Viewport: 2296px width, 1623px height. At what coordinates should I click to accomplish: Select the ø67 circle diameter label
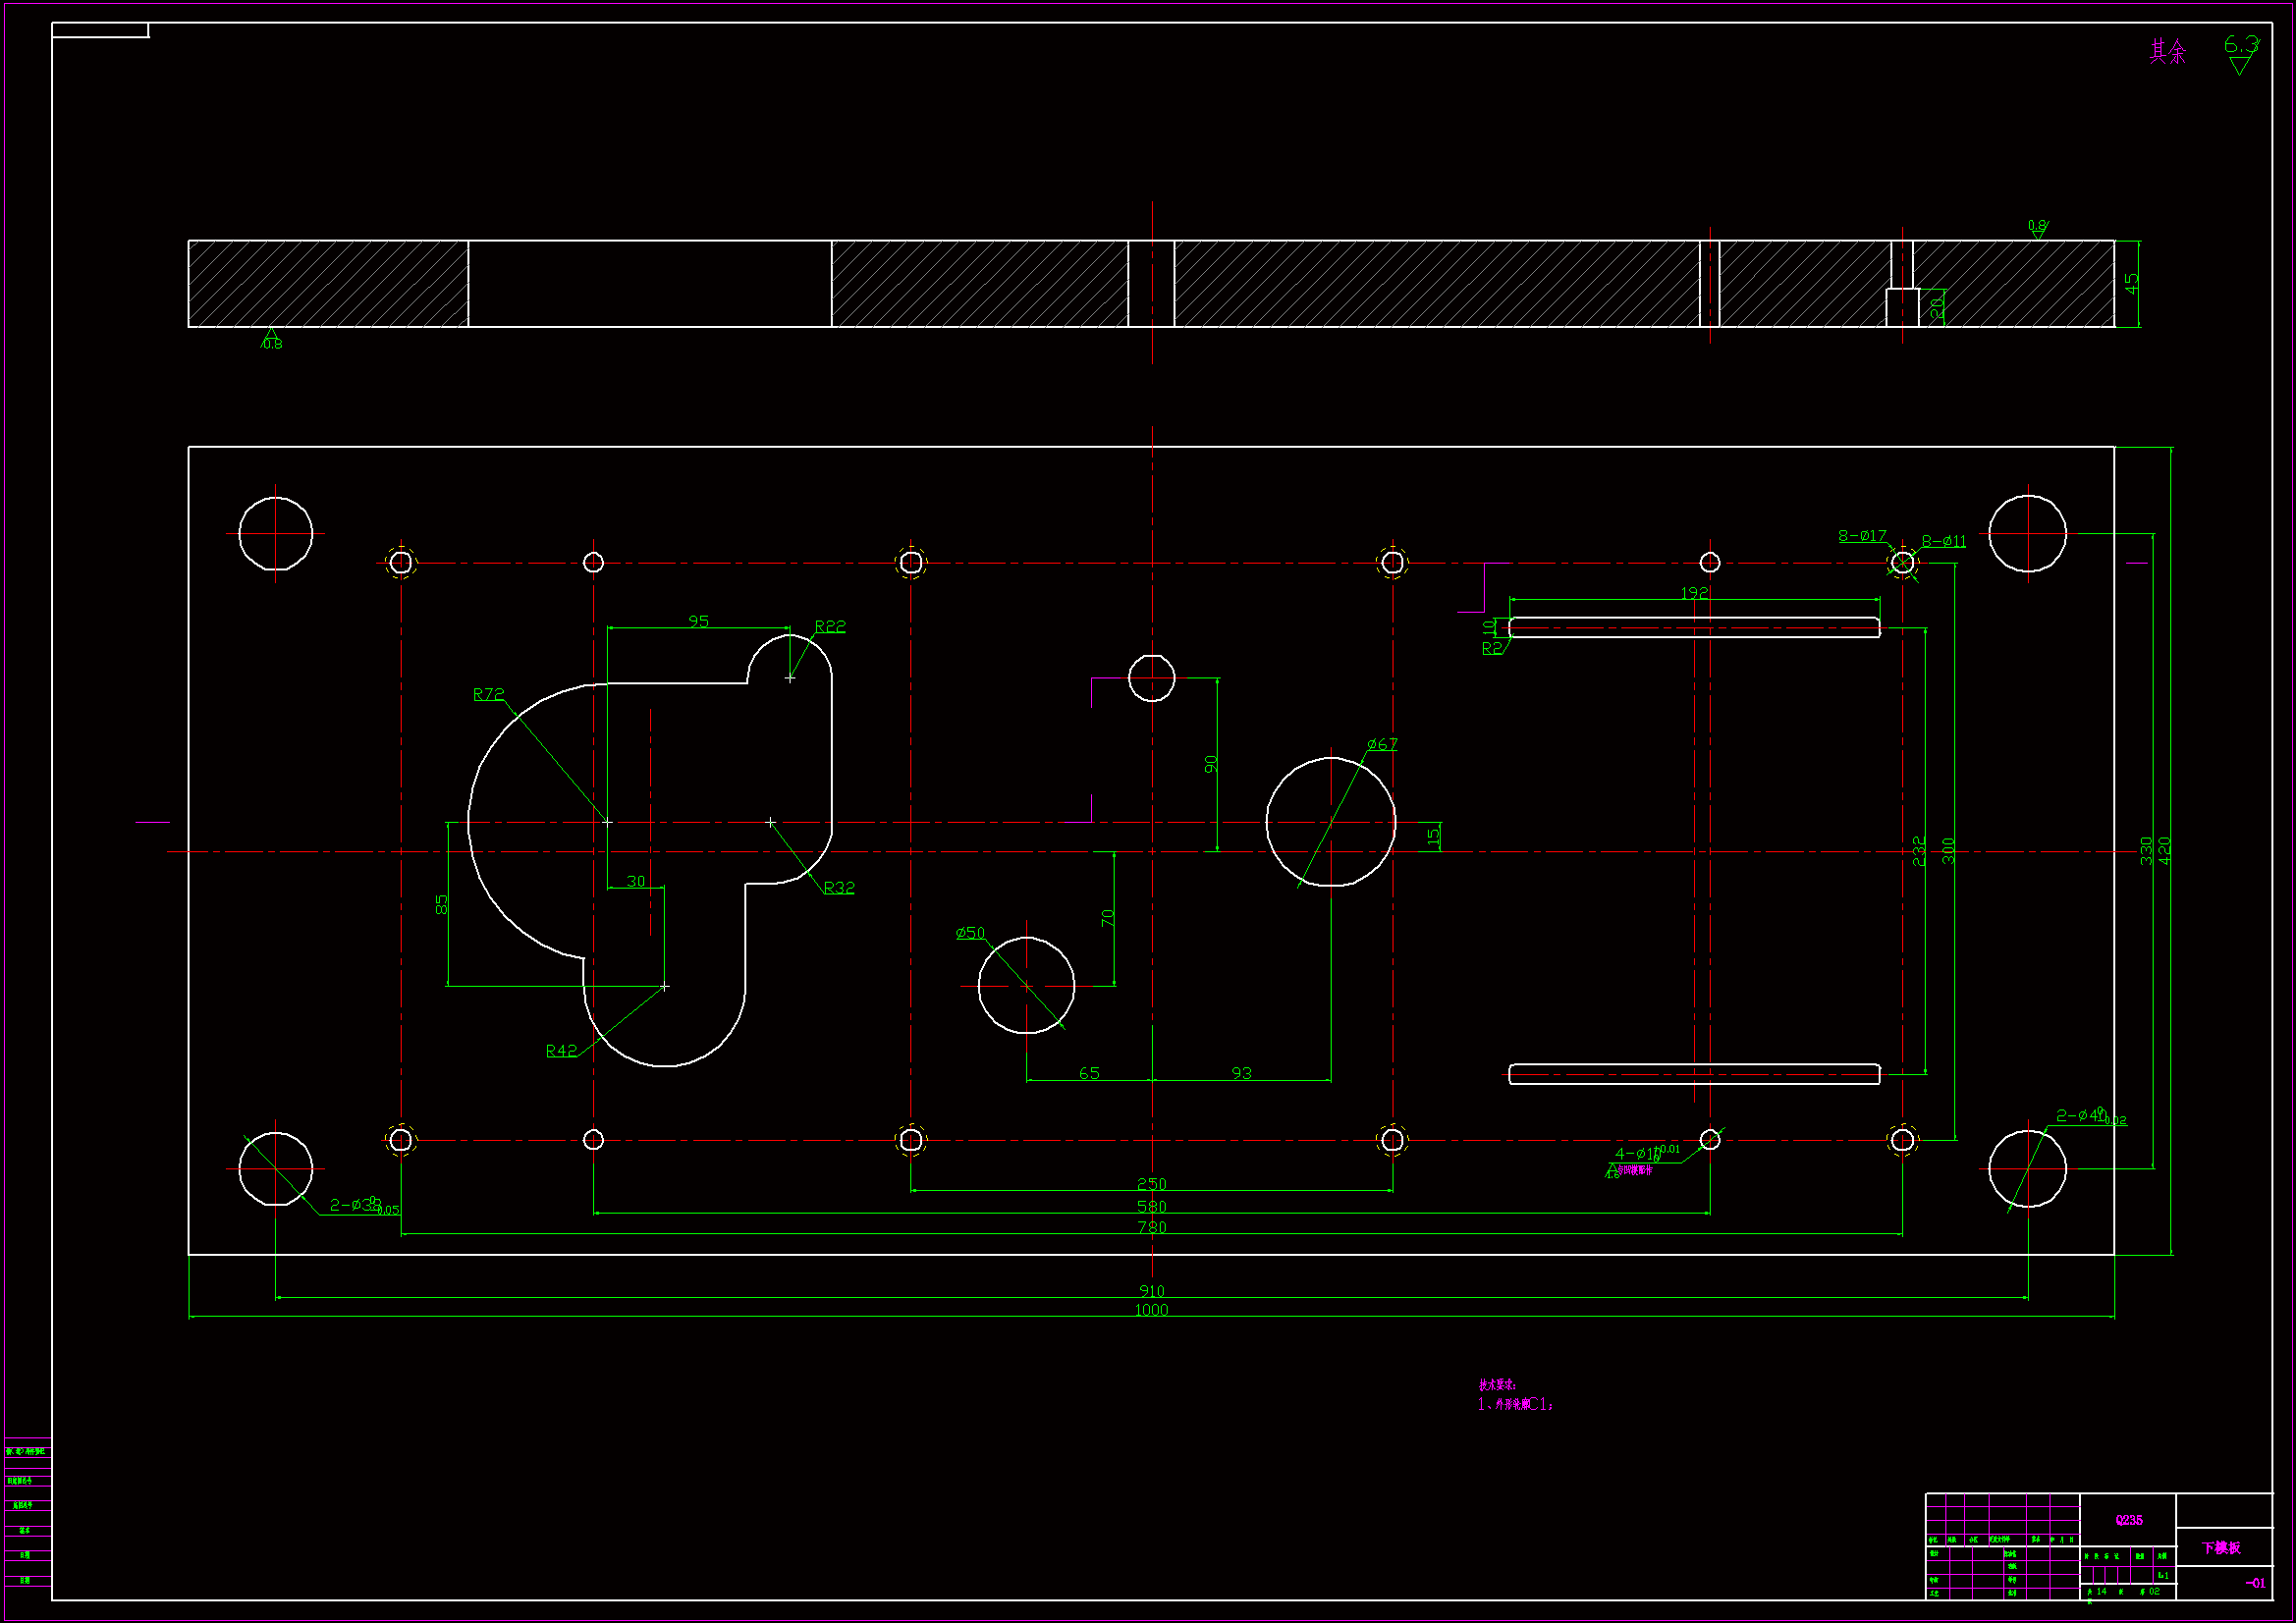(x=1382, y=744)
